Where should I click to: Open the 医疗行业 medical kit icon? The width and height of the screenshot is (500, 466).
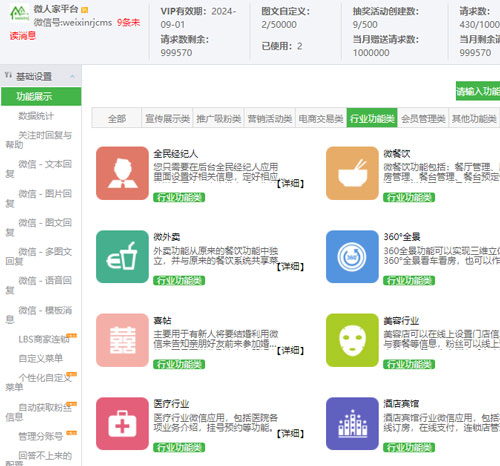tap(122, 424)
